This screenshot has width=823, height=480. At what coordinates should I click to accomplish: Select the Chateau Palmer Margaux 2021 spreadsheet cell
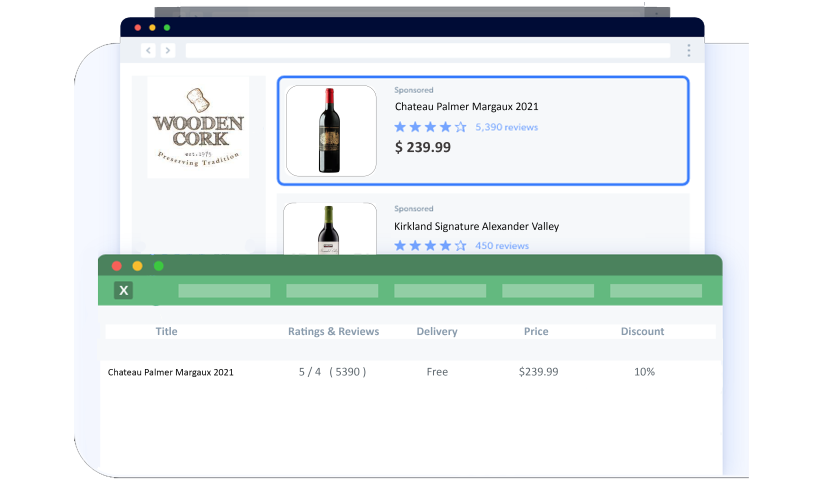tap(171, 372)
